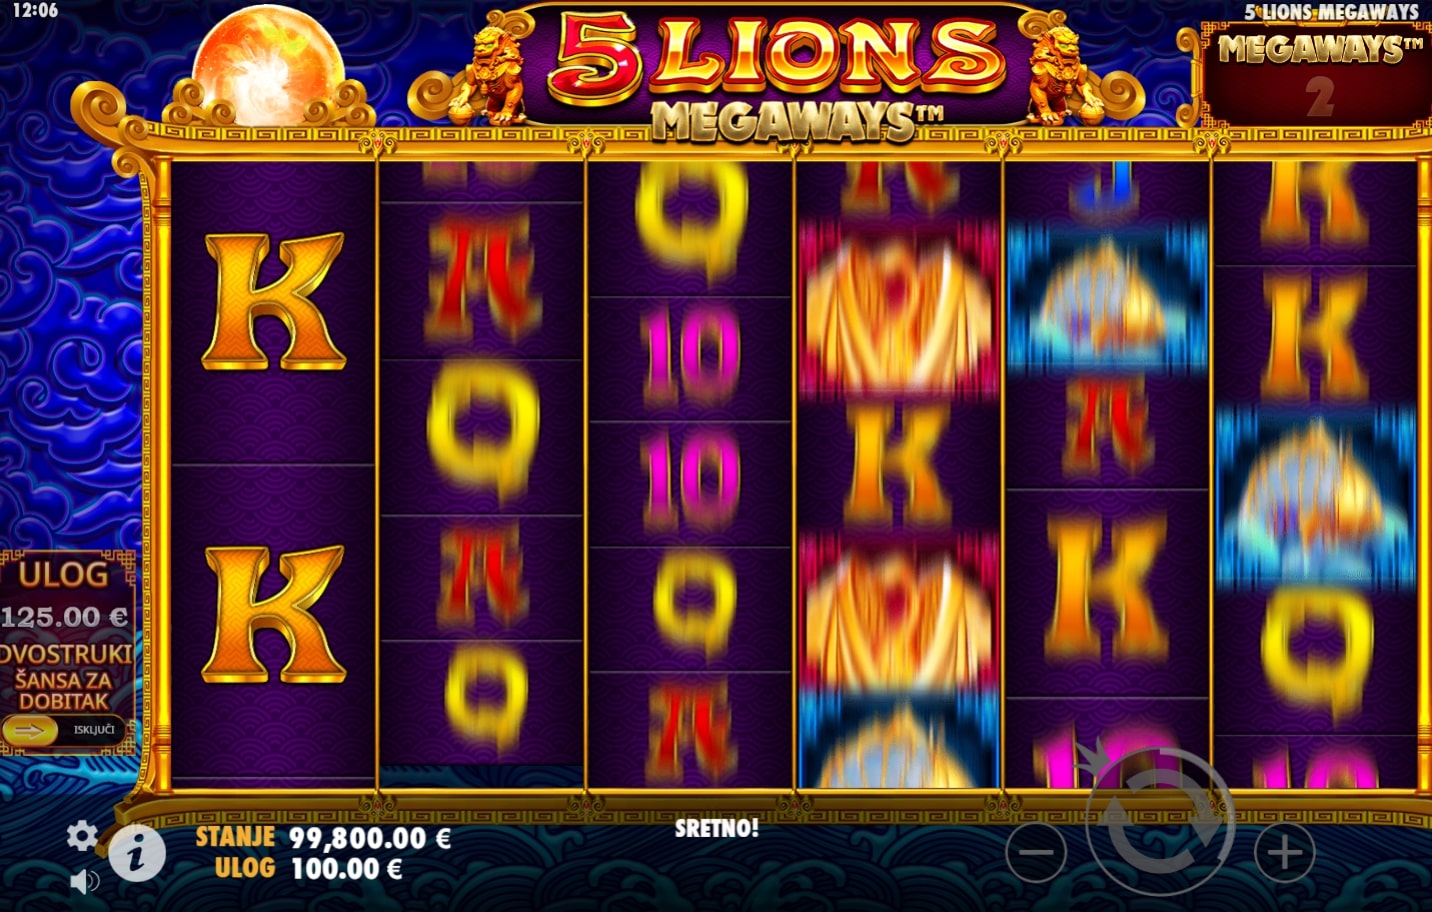Toggle the double chance Isključi switch
Viewport: 1432px width, 912px height.
[64, 731]
